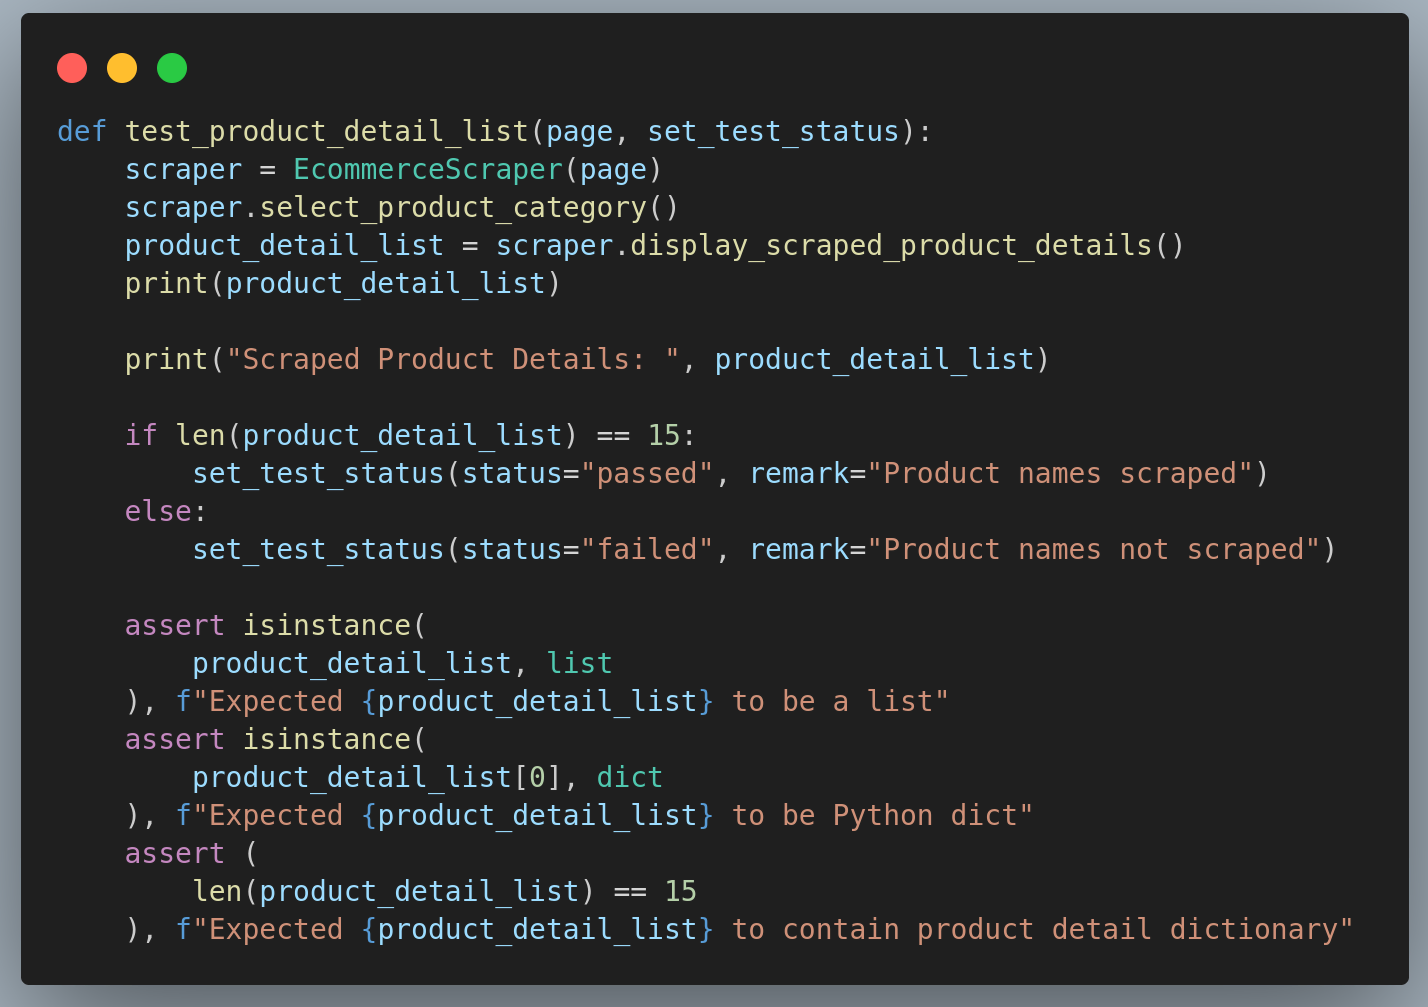Click the dict type keyword
The height and width of the screenshot is (1007, 1428).
[629, 776]
